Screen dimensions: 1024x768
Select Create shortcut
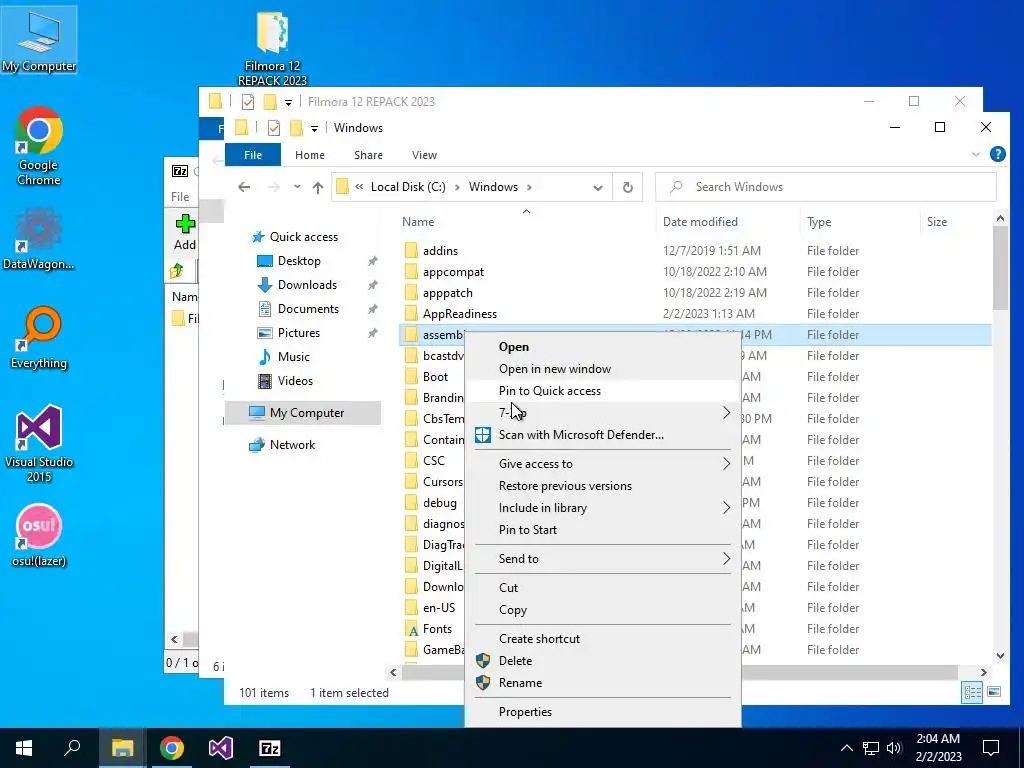click(x=539, y=639)
